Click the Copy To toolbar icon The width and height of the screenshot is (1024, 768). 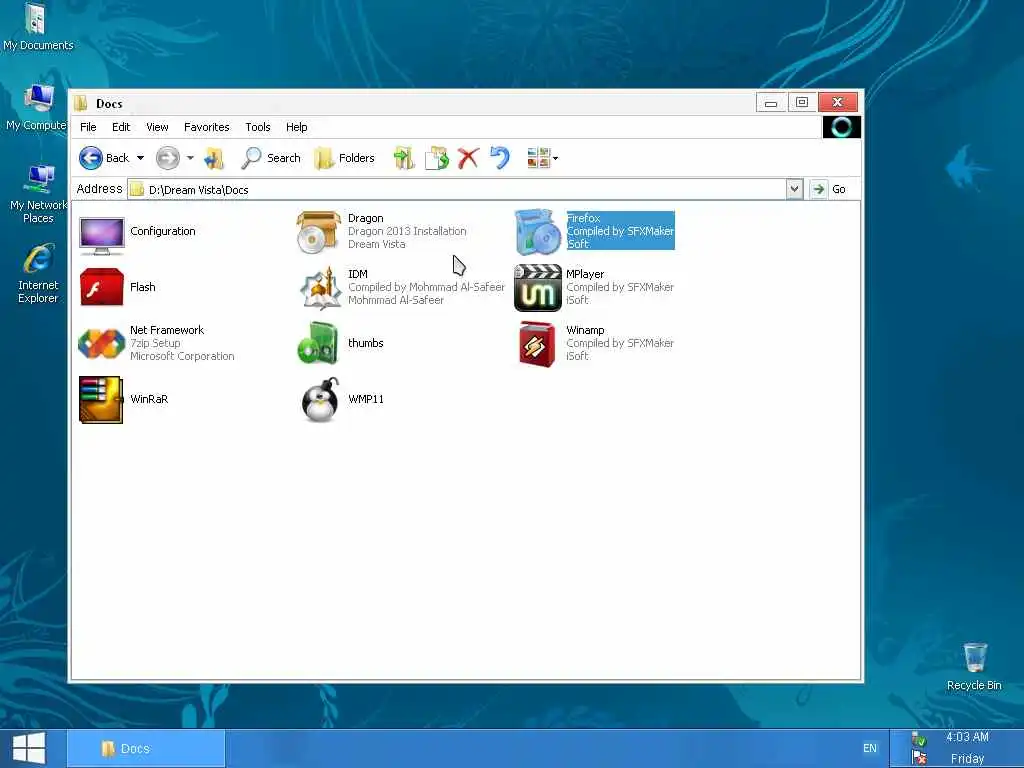pyautogui.click(x=437, y=158)
